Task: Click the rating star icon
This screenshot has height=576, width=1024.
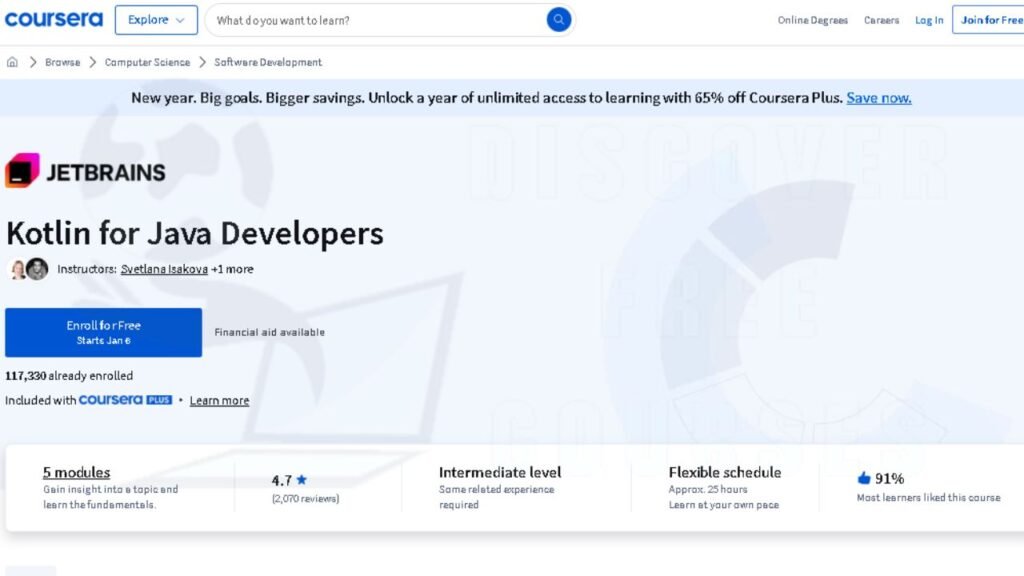Action: pos(302,479)
